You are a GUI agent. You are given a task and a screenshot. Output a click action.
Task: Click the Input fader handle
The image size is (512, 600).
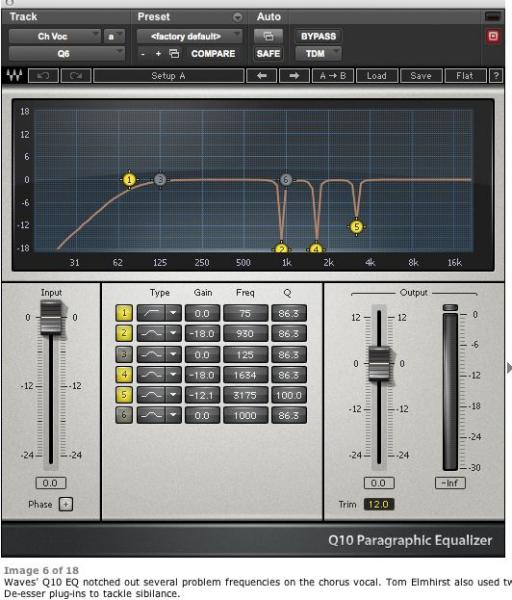51,318
